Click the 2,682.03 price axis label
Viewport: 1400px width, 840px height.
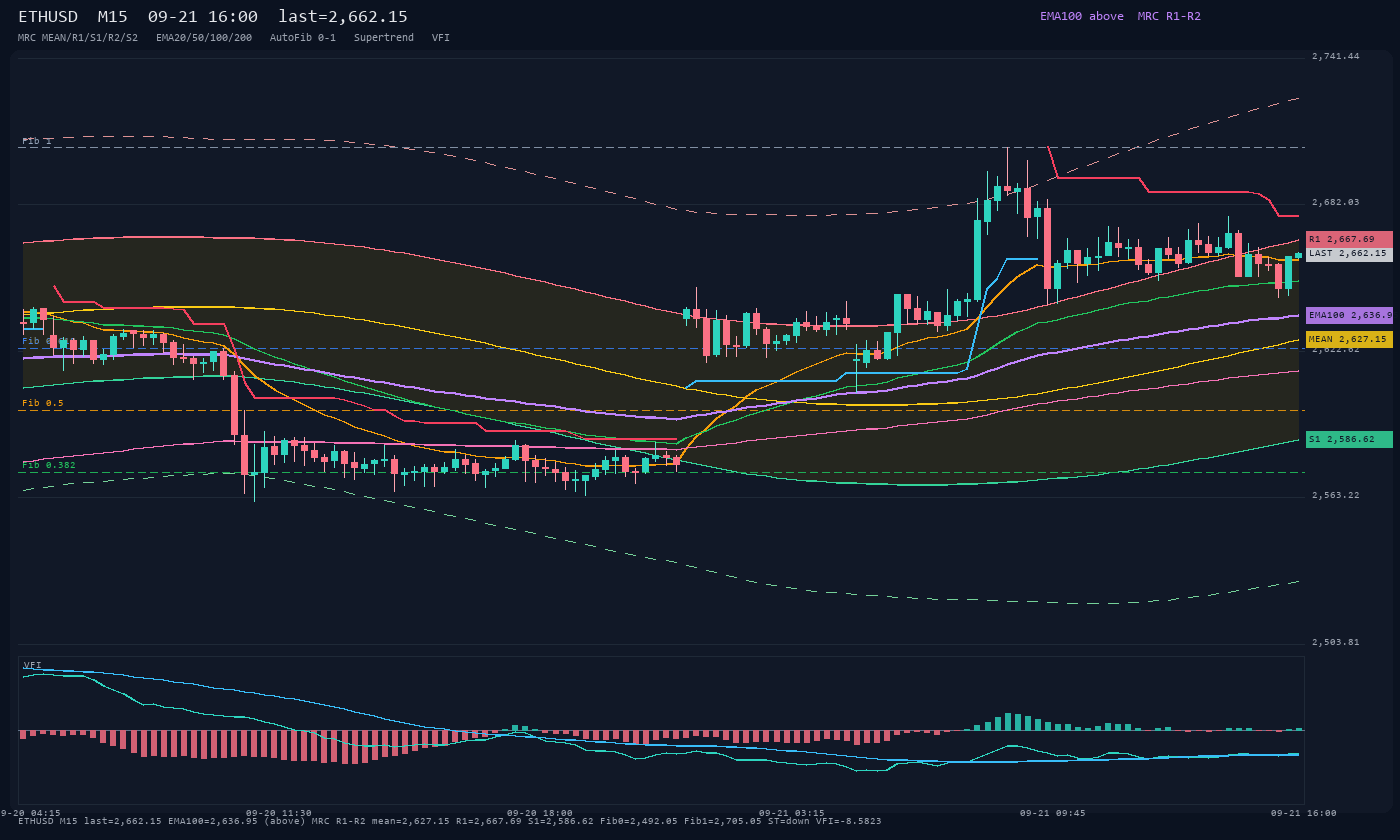[1336, 202]
